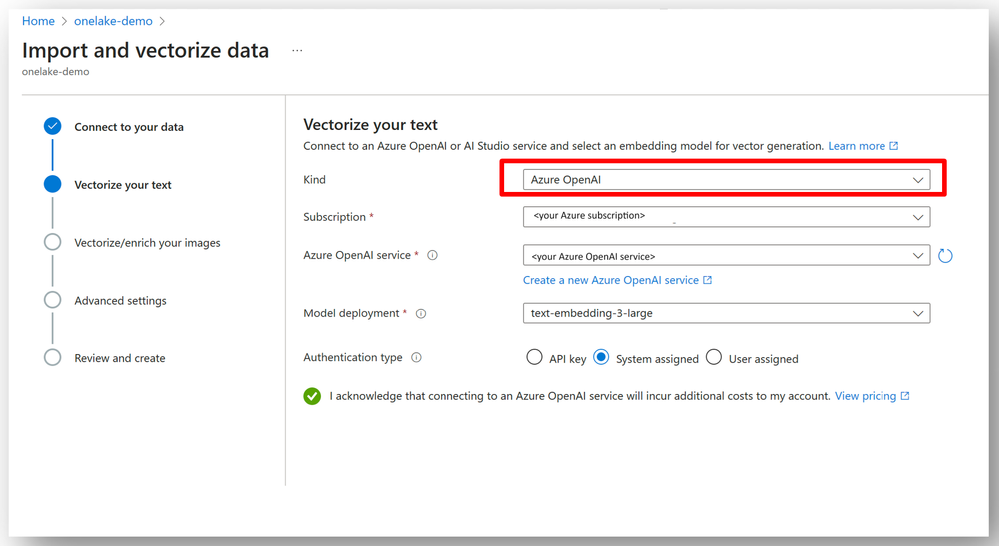The height and width of the screenshot is (546, 999).
Task: Click Create a new Azure OpenAI service link
Action: click(611, 280)
